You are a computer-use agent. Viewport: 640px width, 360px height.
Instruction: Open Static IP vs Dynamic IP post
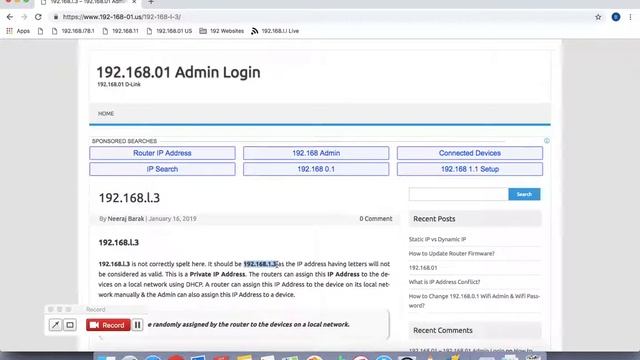pos(437,239)
